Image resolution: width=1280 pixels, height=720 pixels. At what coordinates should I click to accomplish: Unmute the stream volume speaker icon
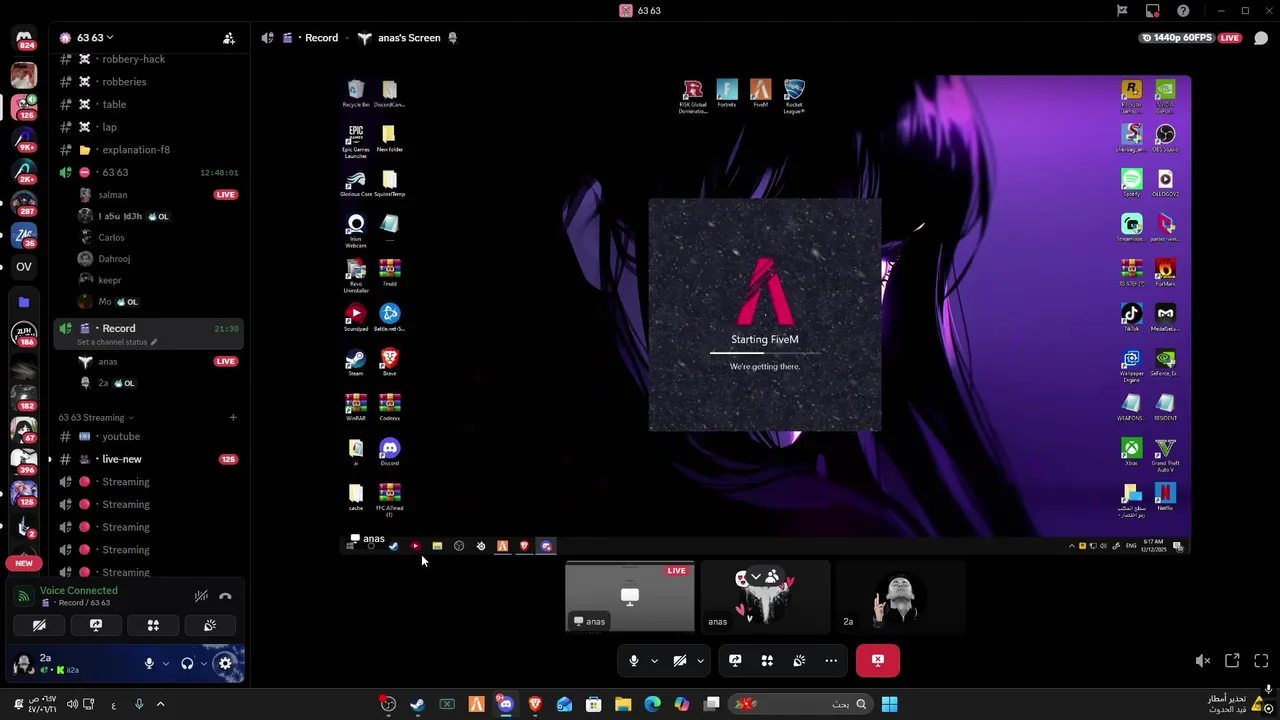point(1203,661)
